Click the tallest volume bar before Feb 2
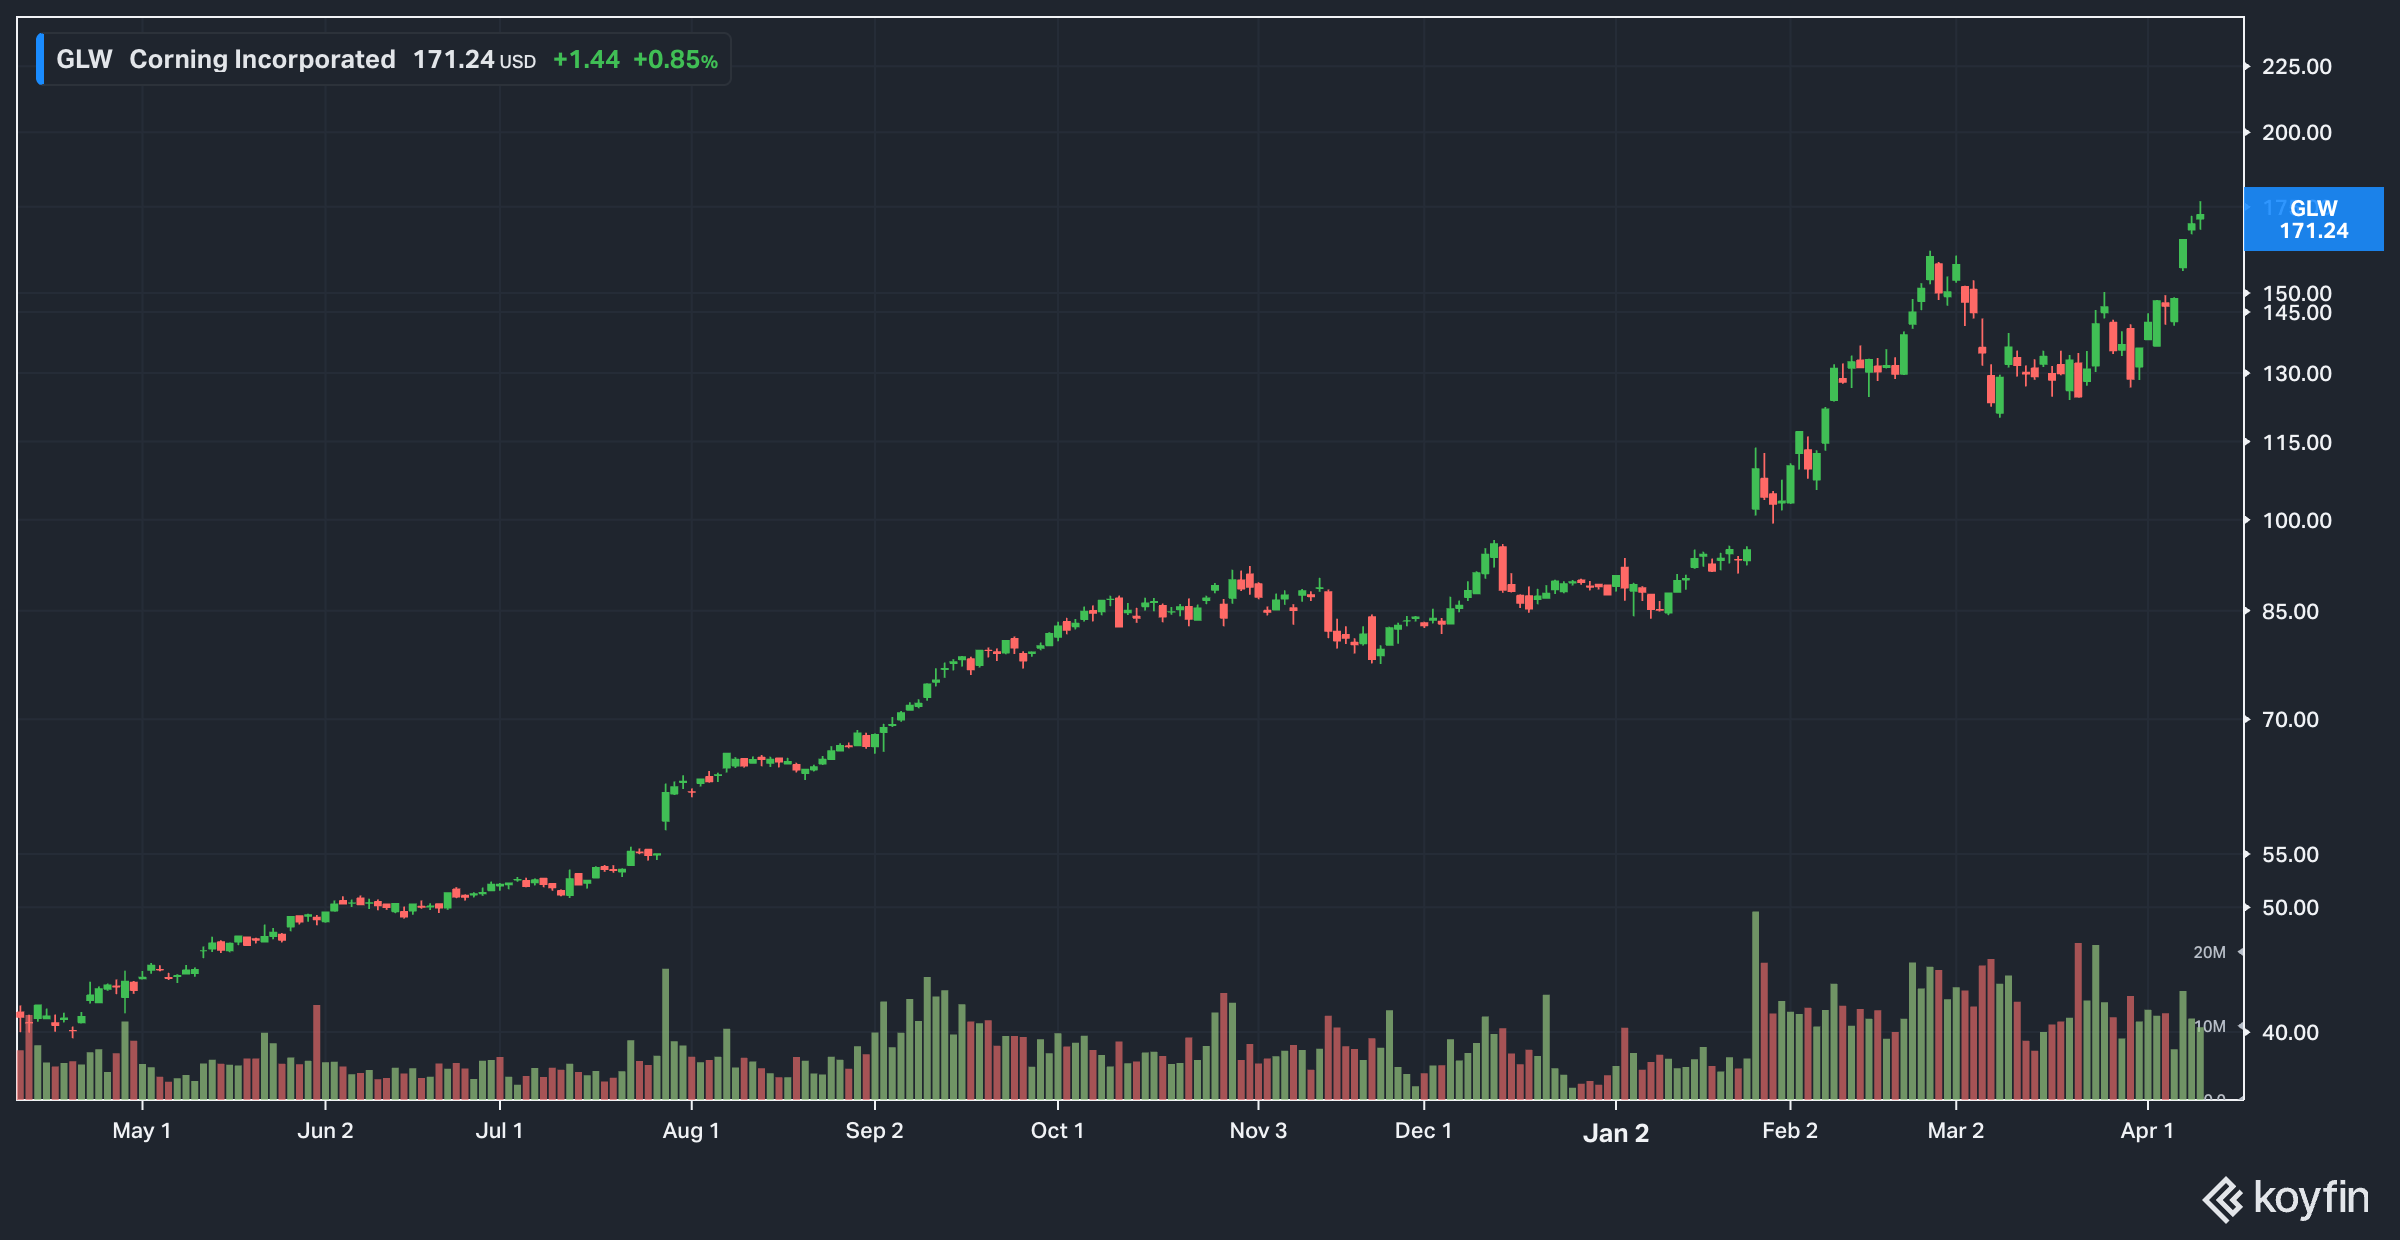This screenshot has width=2400, height=1240. tap(1755, 1005)
